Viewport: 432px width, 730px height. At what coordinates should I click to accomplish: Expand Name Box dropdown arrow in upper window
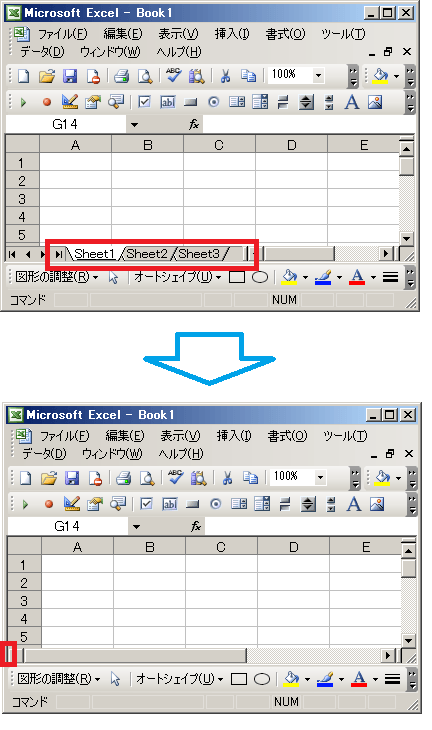point(135,125)
